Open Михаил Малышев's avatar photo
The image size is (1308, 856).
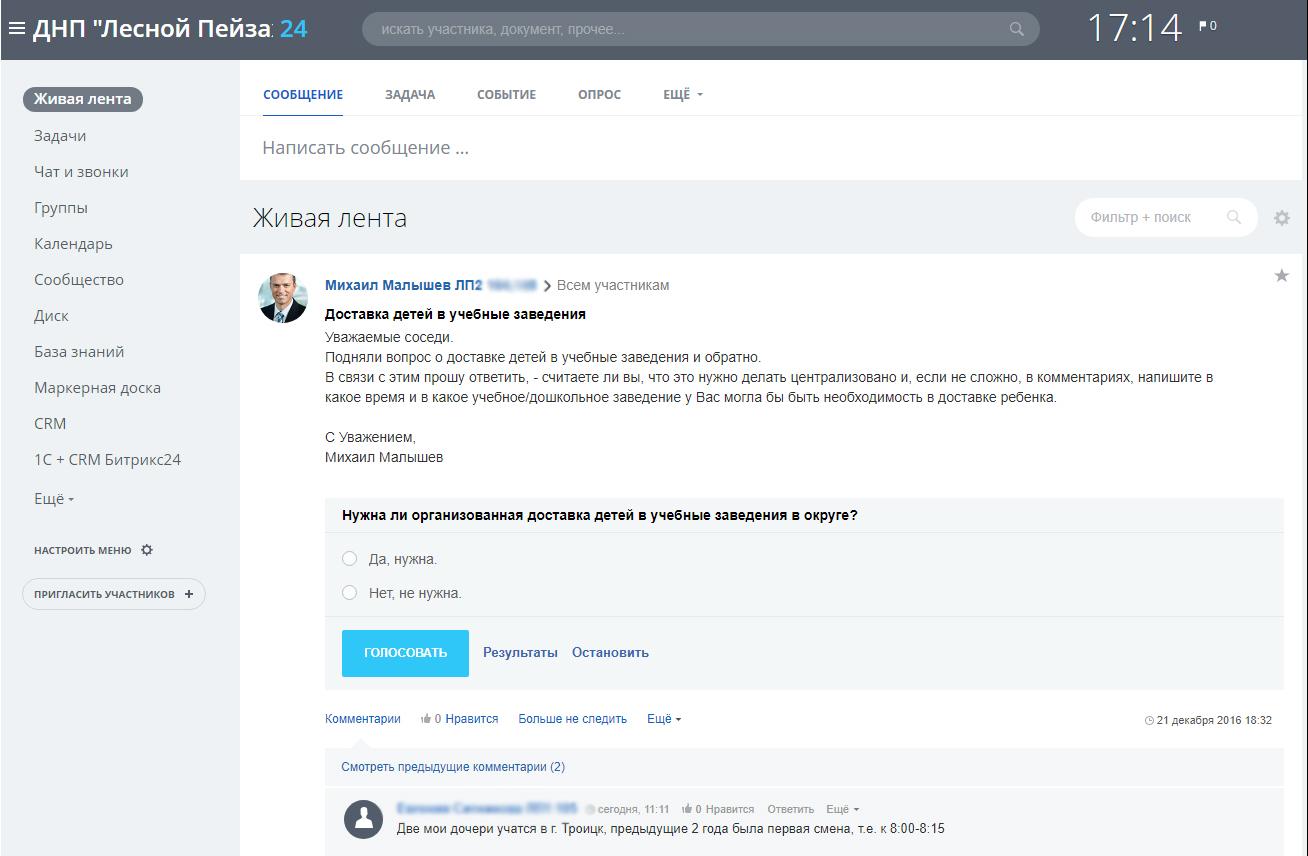point(283,297)
